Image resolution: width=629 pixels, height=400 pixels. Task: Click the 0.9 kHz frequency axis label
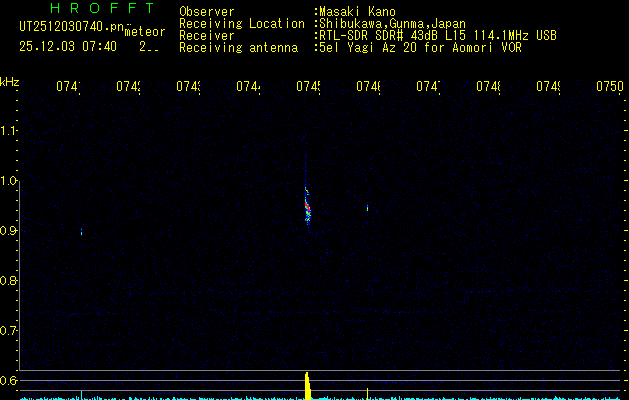point(8,231)
